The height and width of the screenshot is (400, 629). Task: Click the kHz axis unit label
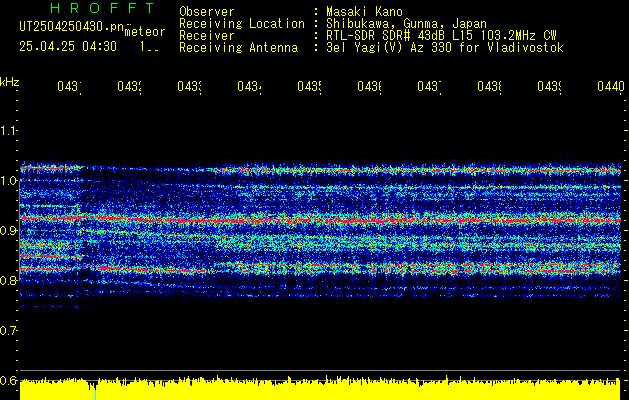10,82
